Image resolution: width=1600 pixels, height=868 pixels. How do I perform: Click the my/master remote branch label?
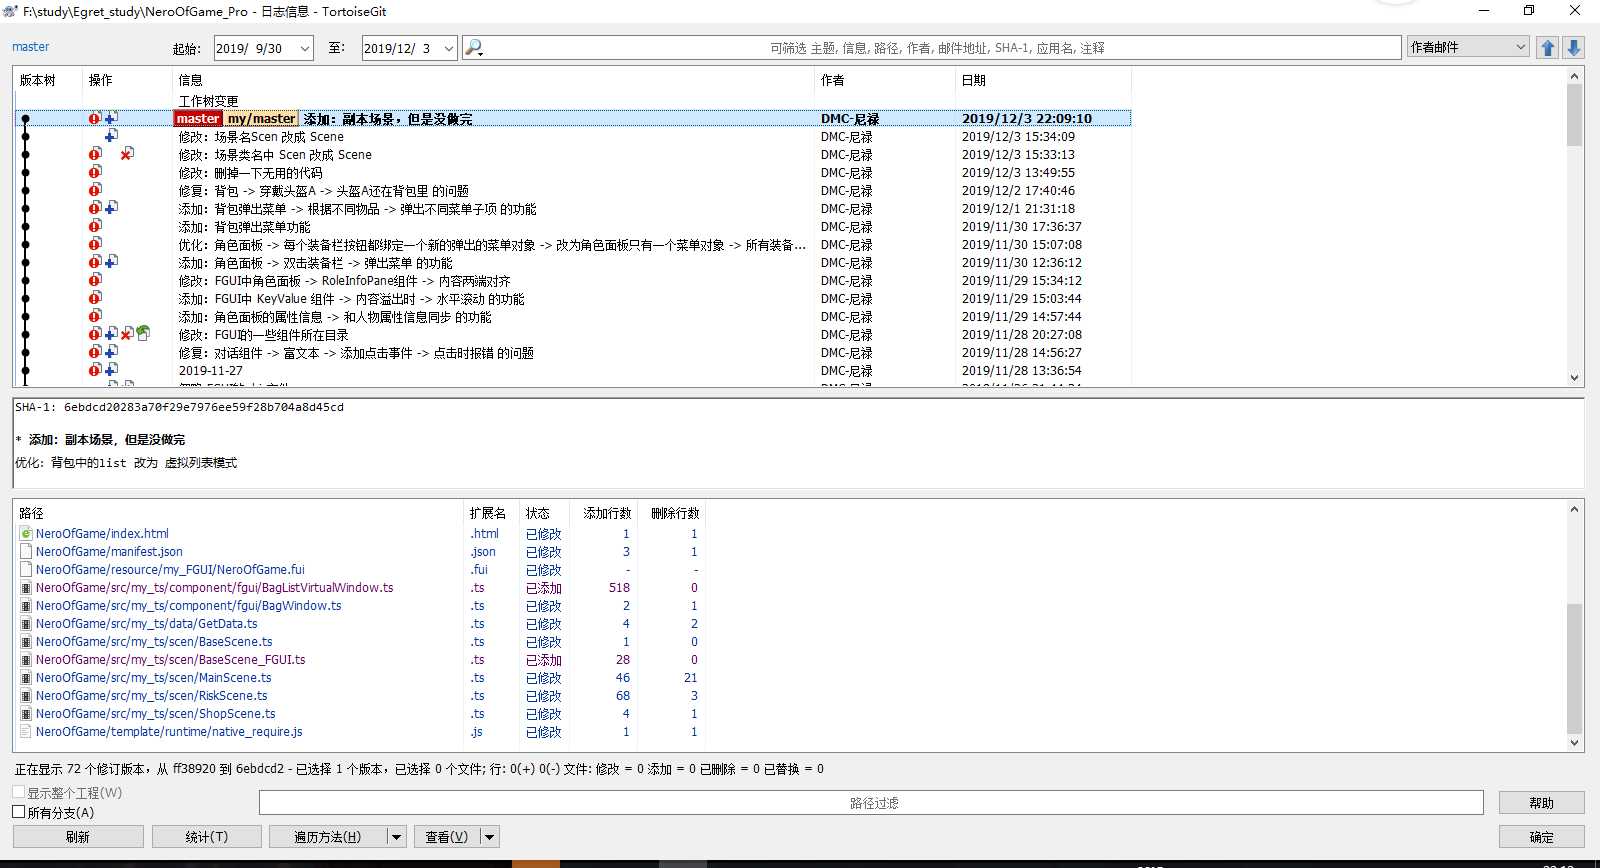coord(261,119)
